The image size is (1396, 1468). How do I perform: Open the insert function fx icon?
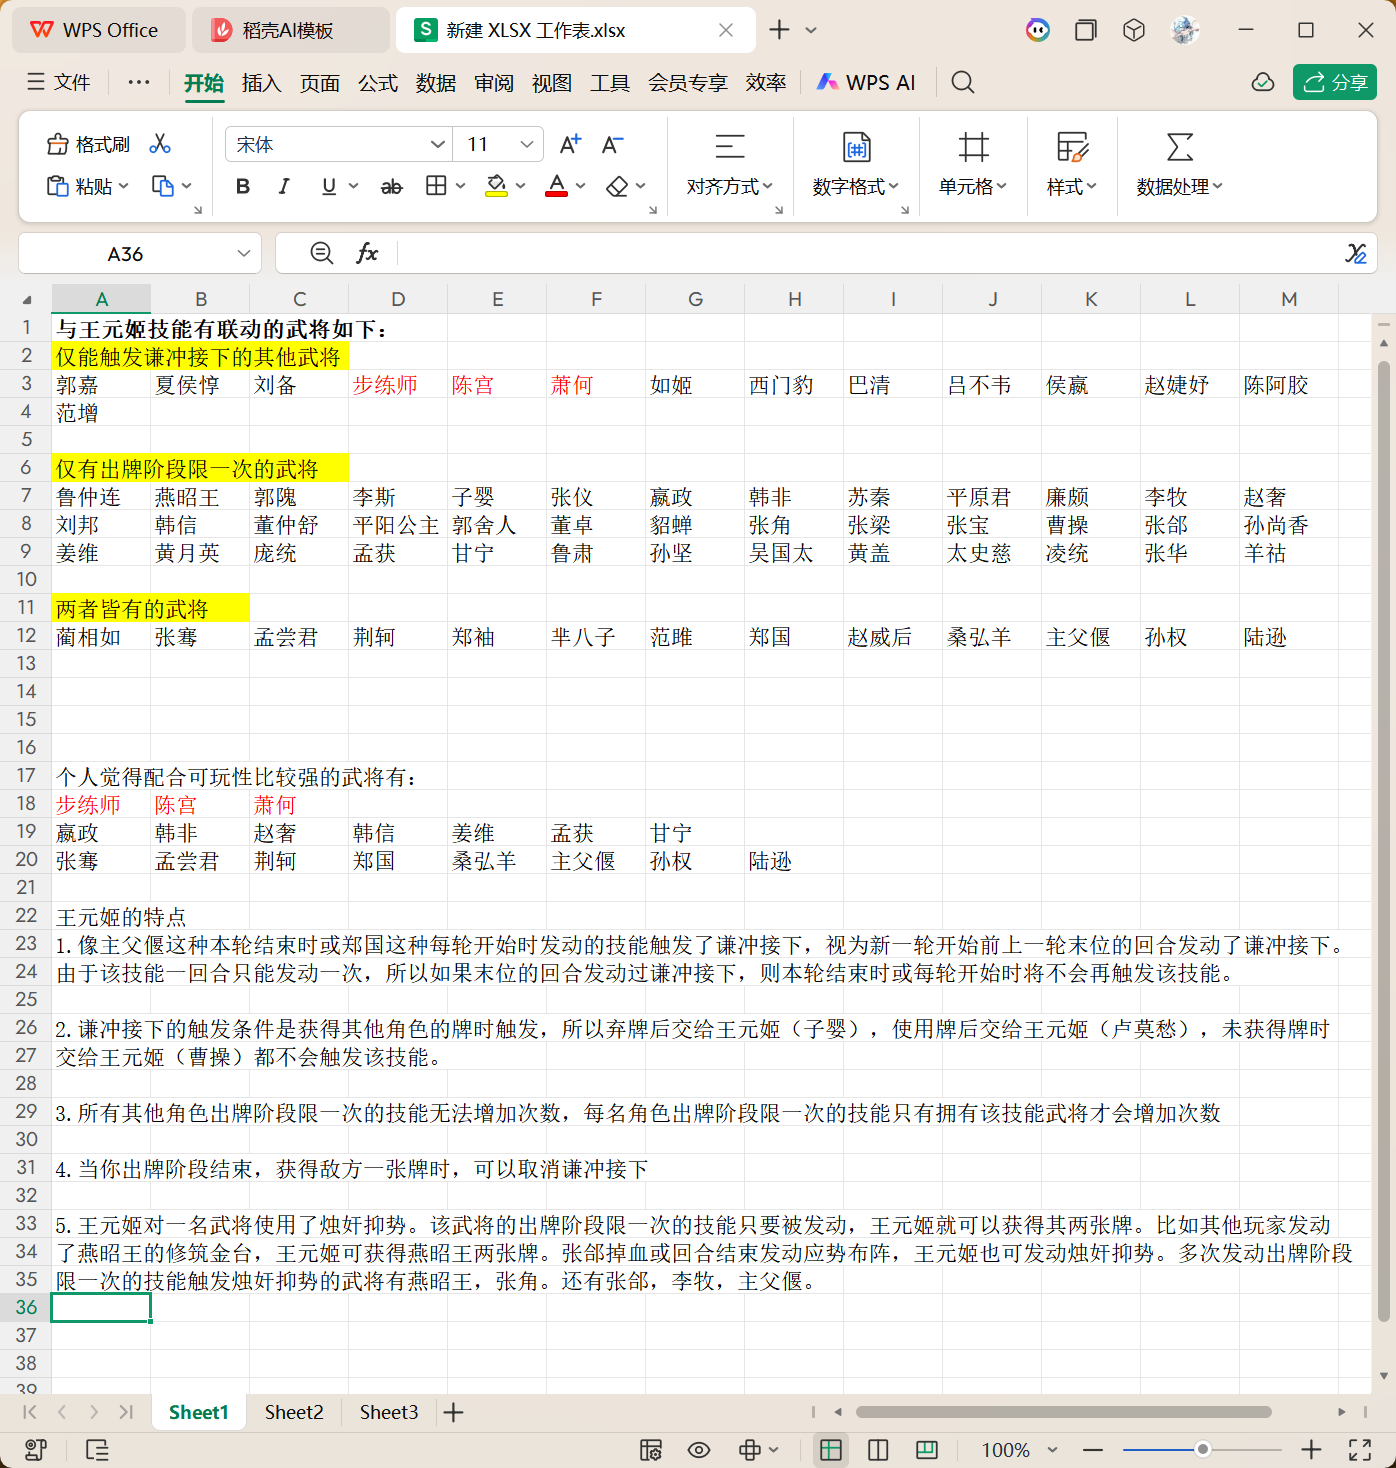[368, 253]
